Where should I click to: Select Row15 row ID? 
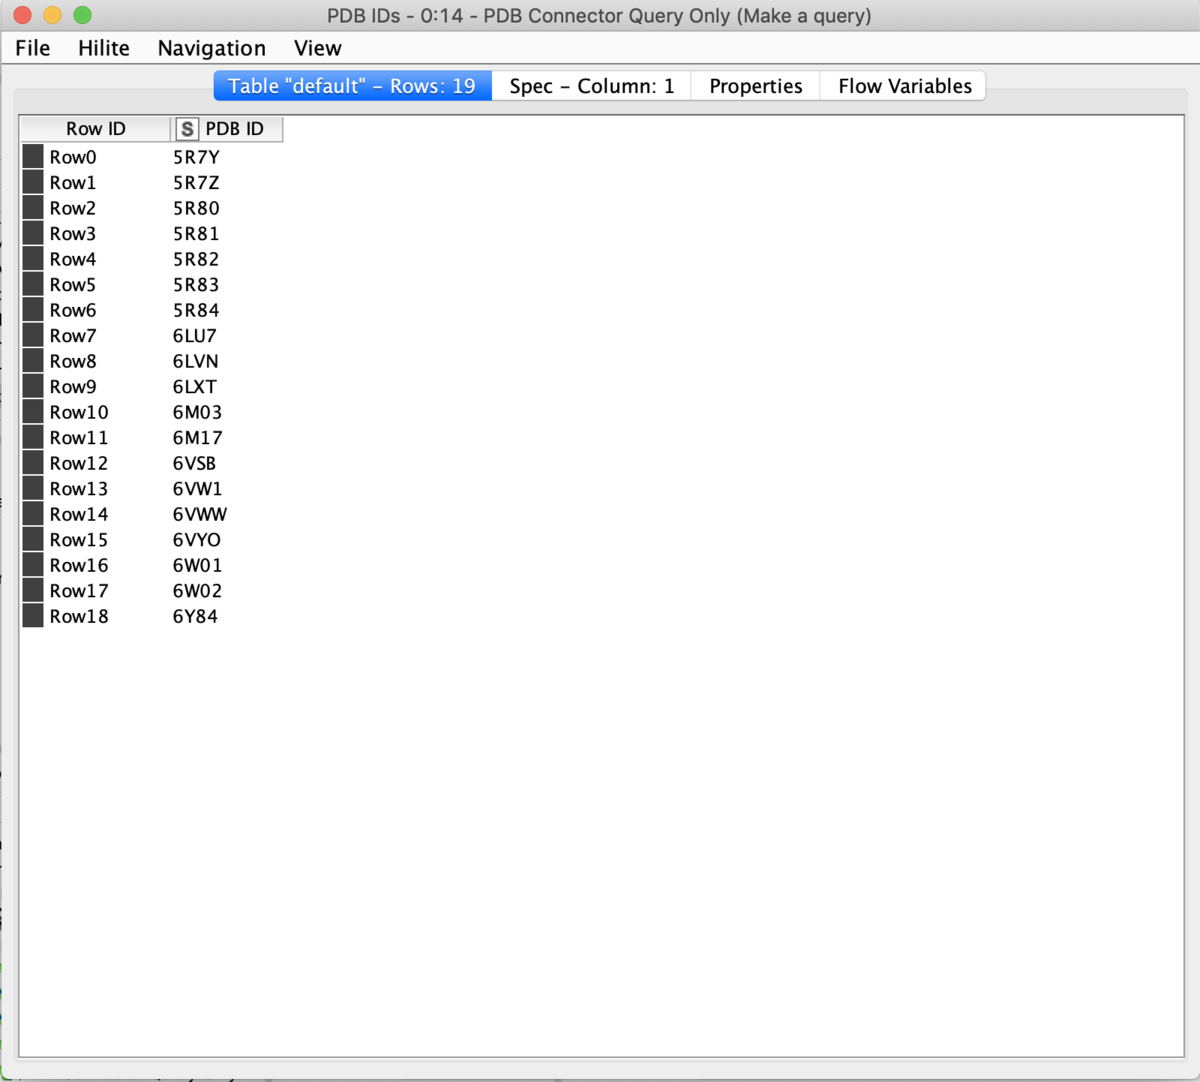click(x=79, y=540)
